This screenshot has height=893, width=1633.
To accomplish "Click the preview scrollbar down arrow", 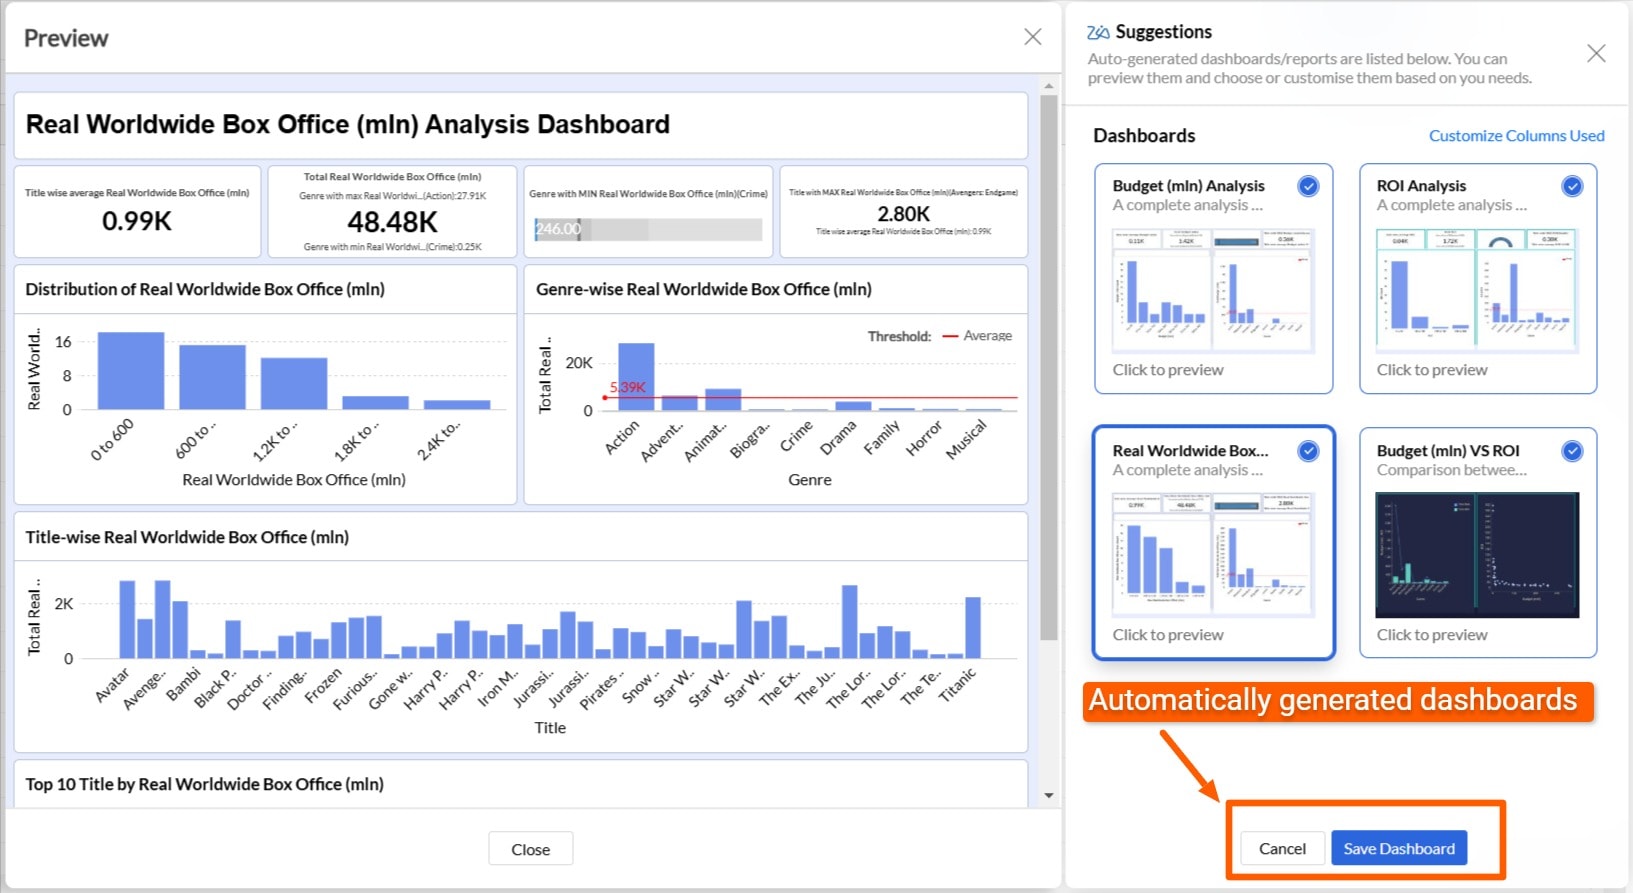I will coord(1048,796).
